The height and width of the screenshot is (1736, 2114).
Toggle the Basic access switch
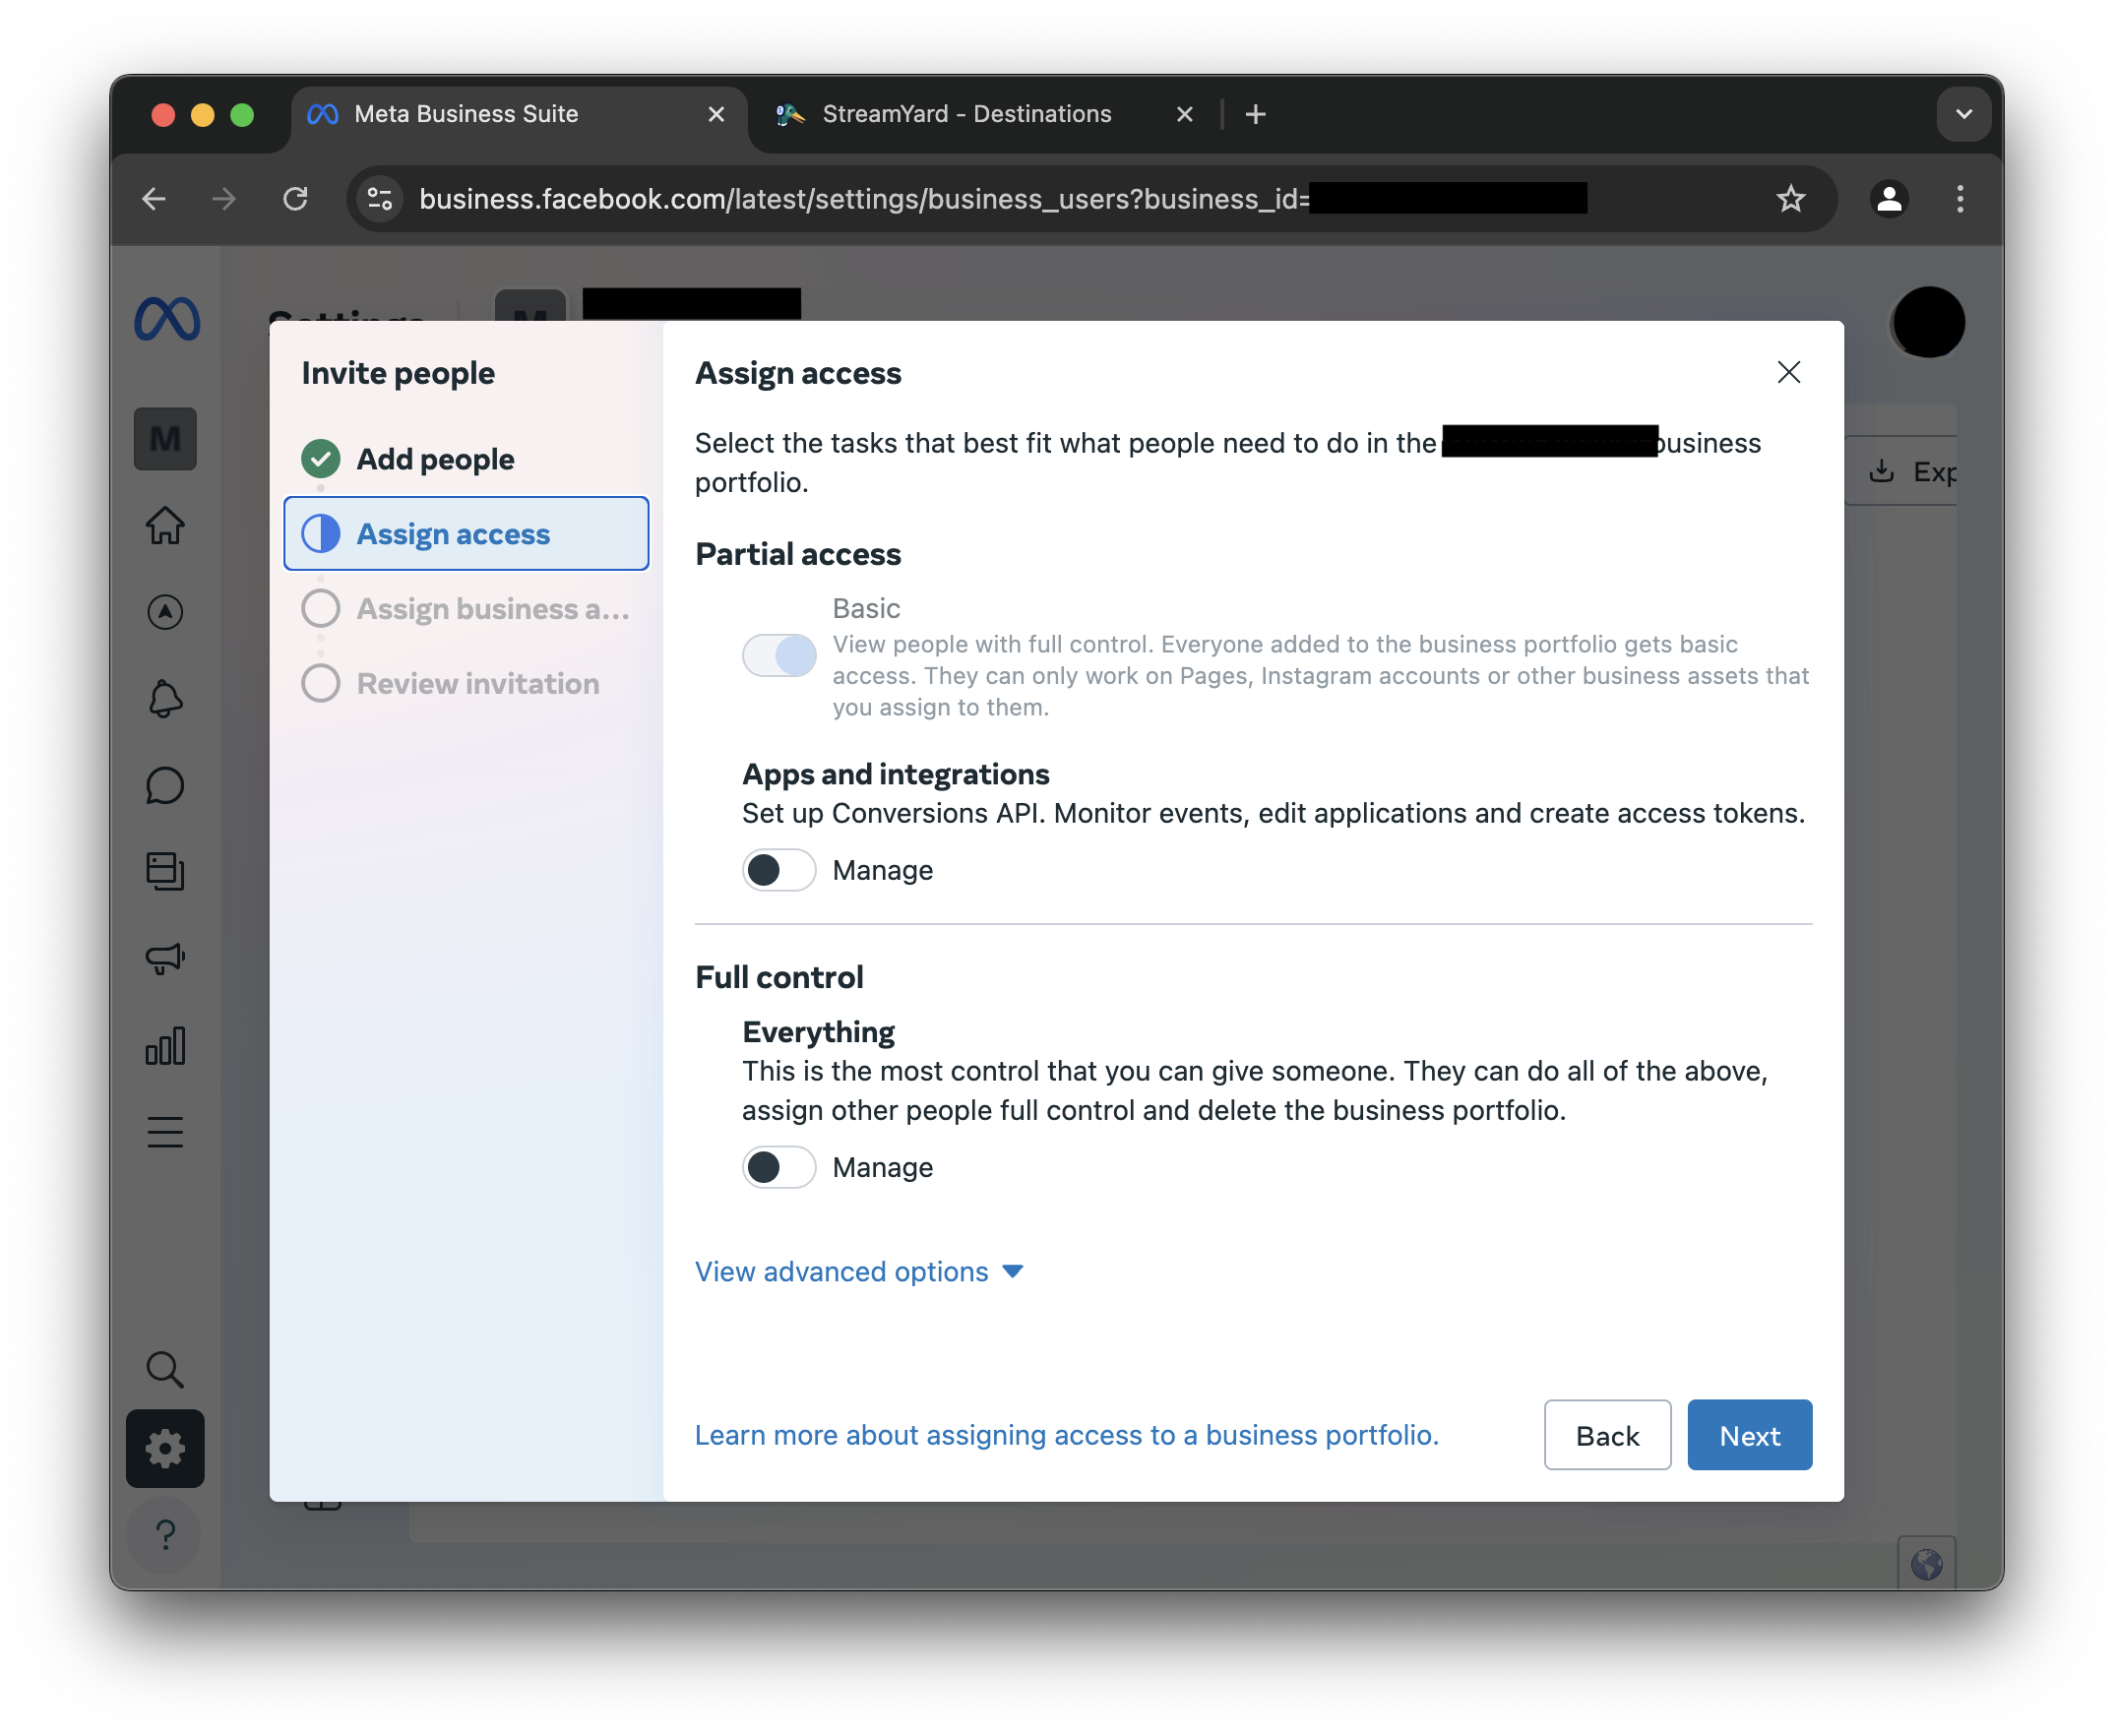[x=779, y=656]
